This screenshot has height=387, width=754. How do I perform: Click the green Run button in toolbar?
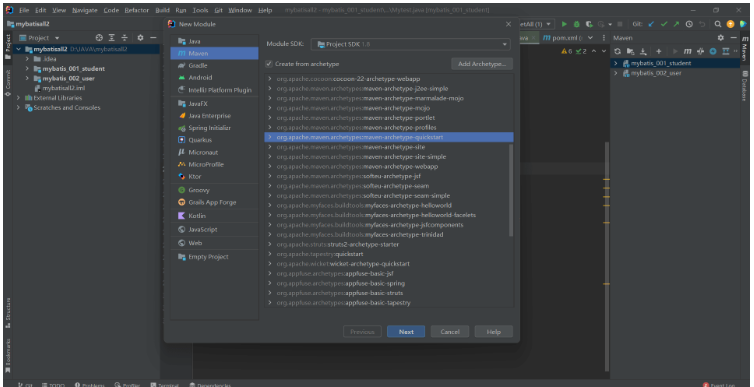pyautogui.click(x=564, y=24)
